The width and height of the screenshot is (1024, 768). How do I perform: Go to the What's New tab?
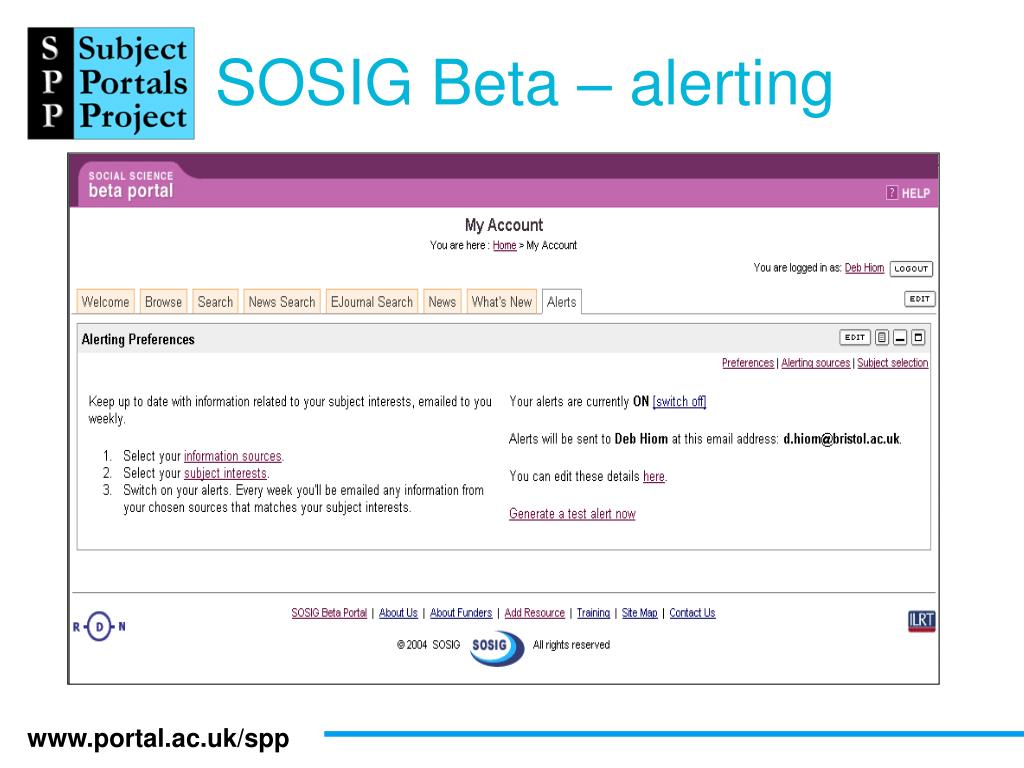coord(502,302)
